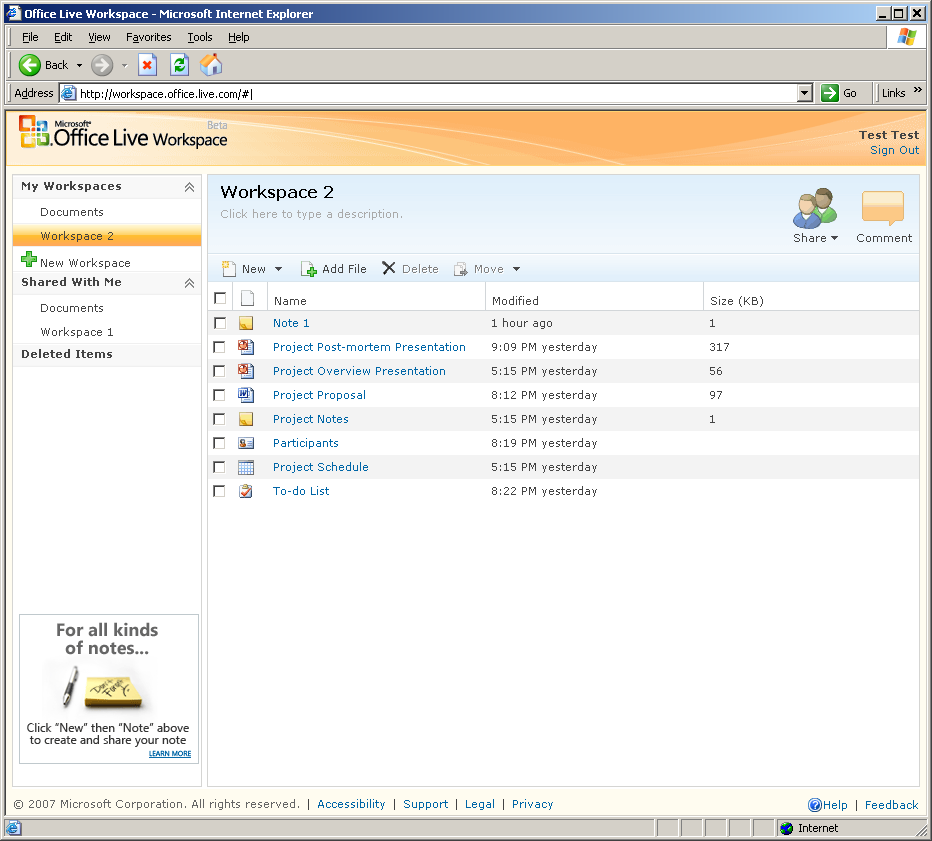
Task: Click PowerPoint icon for Project Overview Presentation
Action: tap(246, 371)
